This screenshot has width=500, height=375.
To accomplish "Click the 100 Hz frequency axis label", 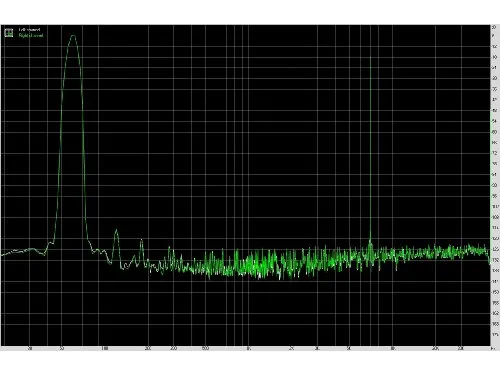I will coord(105,349).
